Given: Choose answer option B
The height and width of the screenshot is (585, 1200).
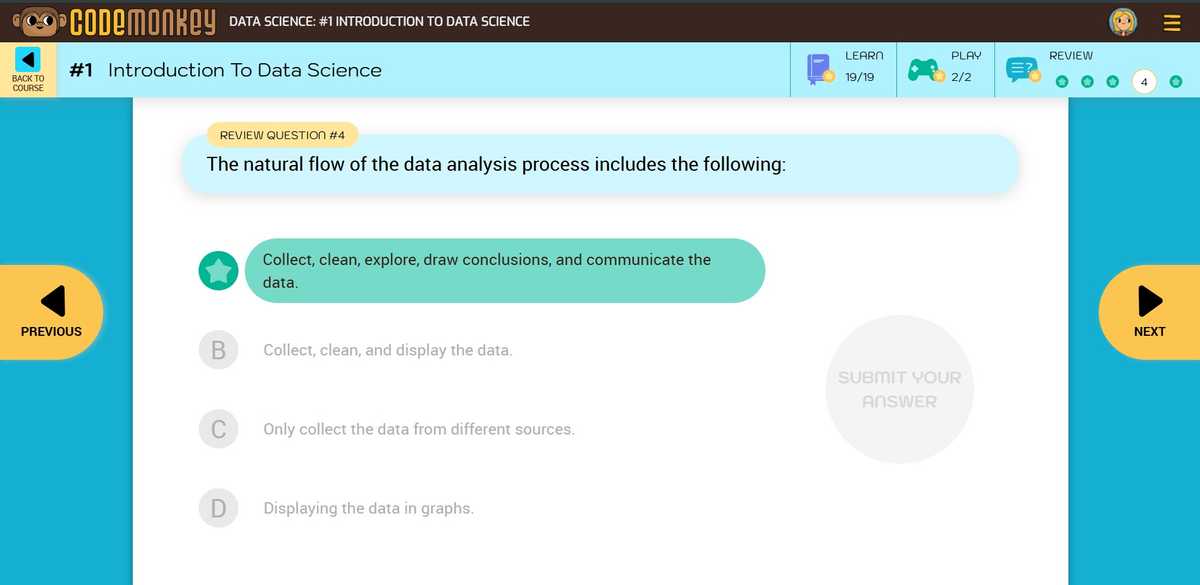Looking at the screenshot, I should (218, 350).
